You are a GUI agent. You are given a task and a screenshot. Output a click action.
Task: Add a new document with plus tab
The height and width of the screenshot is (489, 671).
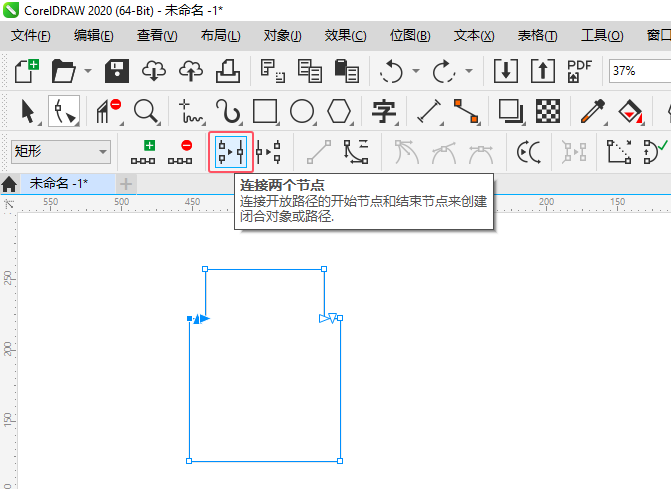point(126,184)
